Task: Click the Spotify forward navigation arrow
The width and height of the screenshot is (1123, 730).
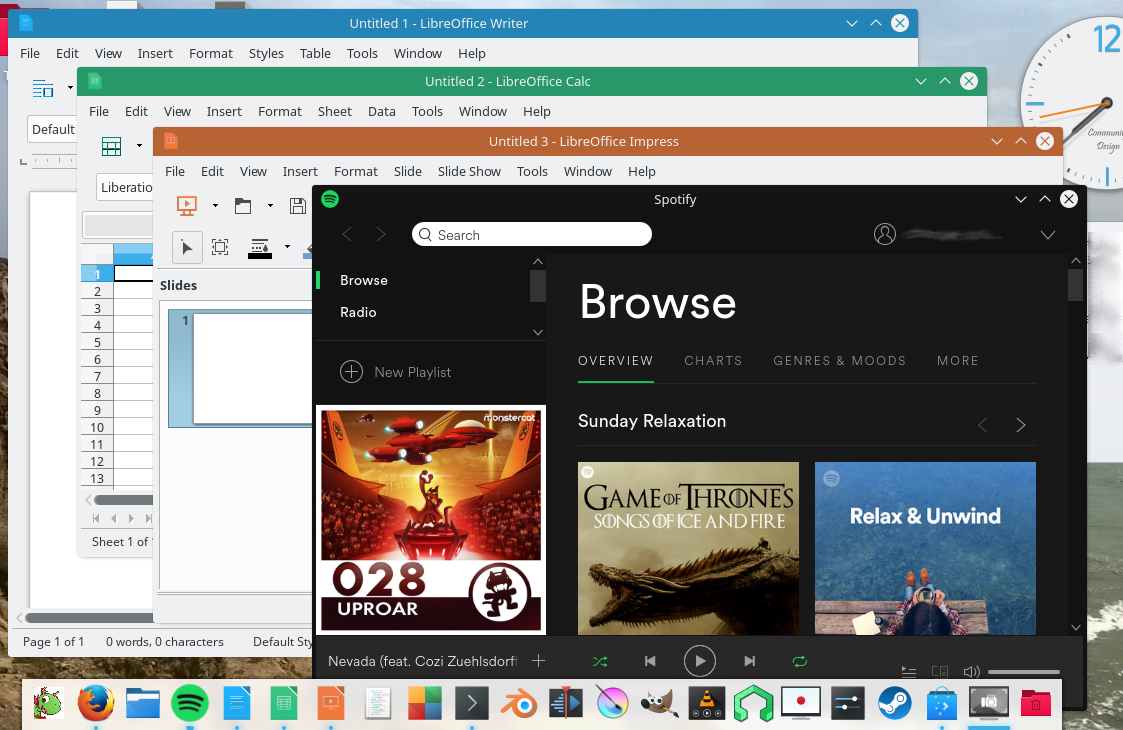Action: coord(380,234)
